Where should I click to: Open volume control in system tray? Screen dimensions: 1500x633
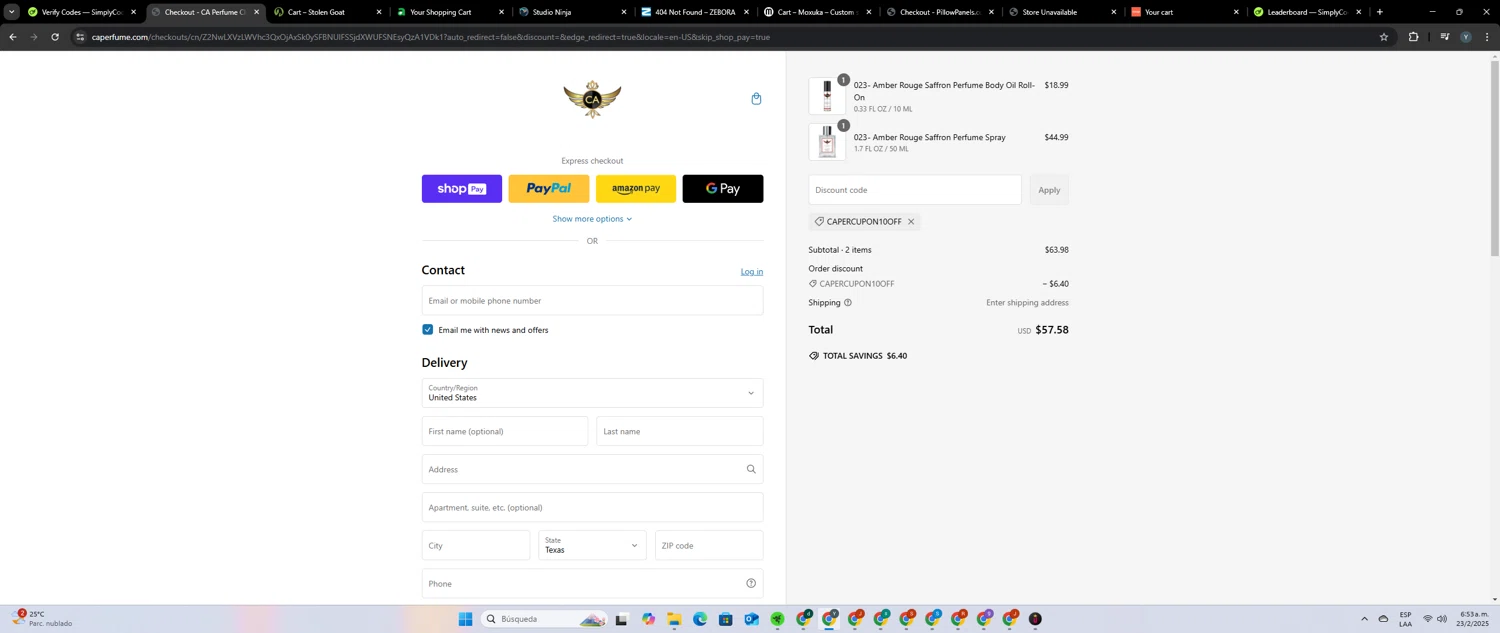click(x=1442, y=619)
